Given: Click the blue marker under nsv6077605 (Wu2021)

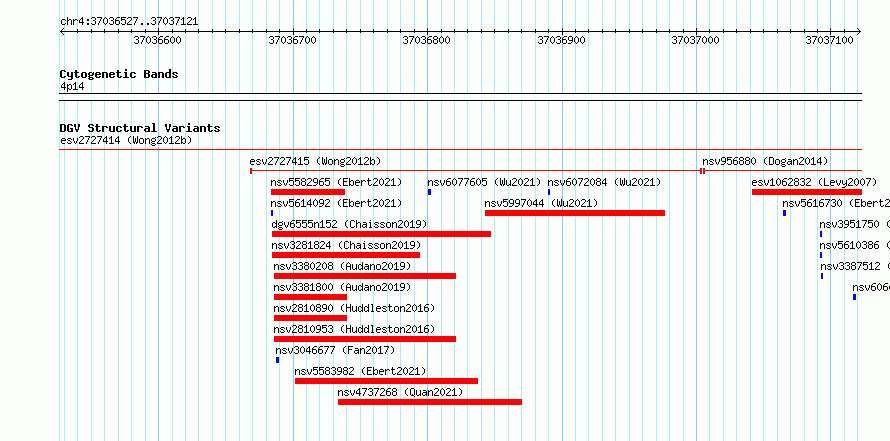Looking at the screenshot, I should coord(430,192).
